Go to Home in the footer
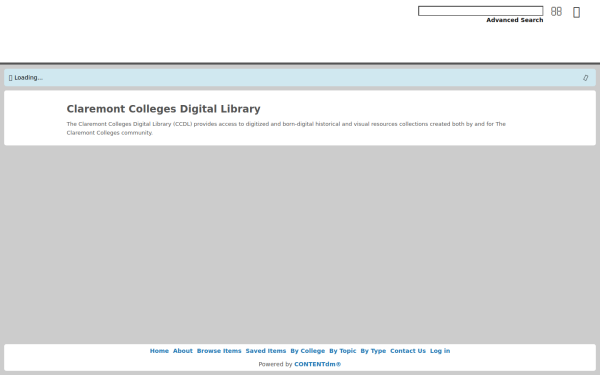600x375 pixels. click(159, 351)
